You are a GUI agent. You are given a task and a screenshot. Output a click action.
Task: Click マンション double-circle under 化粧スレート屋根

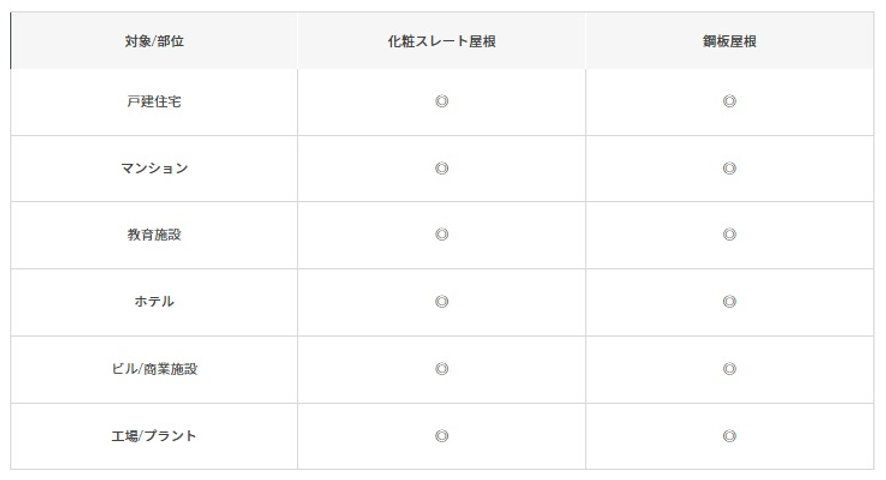(x=442, y=168)
